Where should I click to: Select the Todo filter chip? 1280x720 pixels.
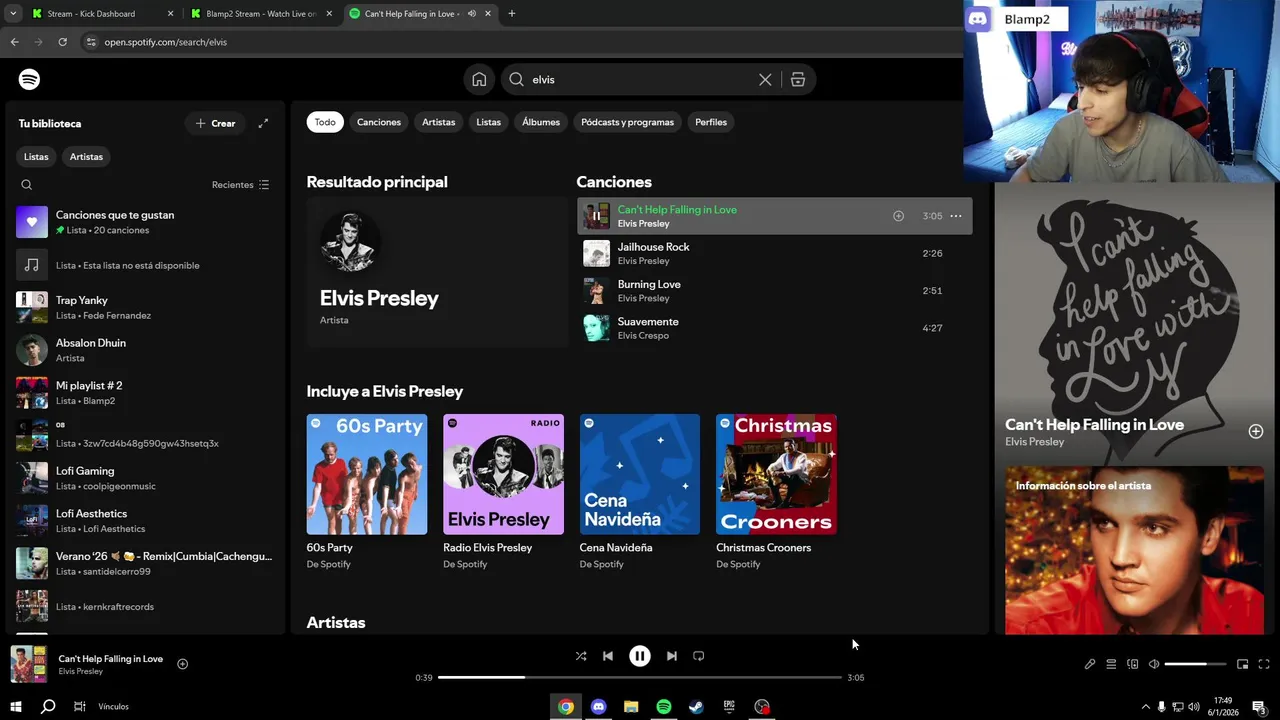point(325,122)
